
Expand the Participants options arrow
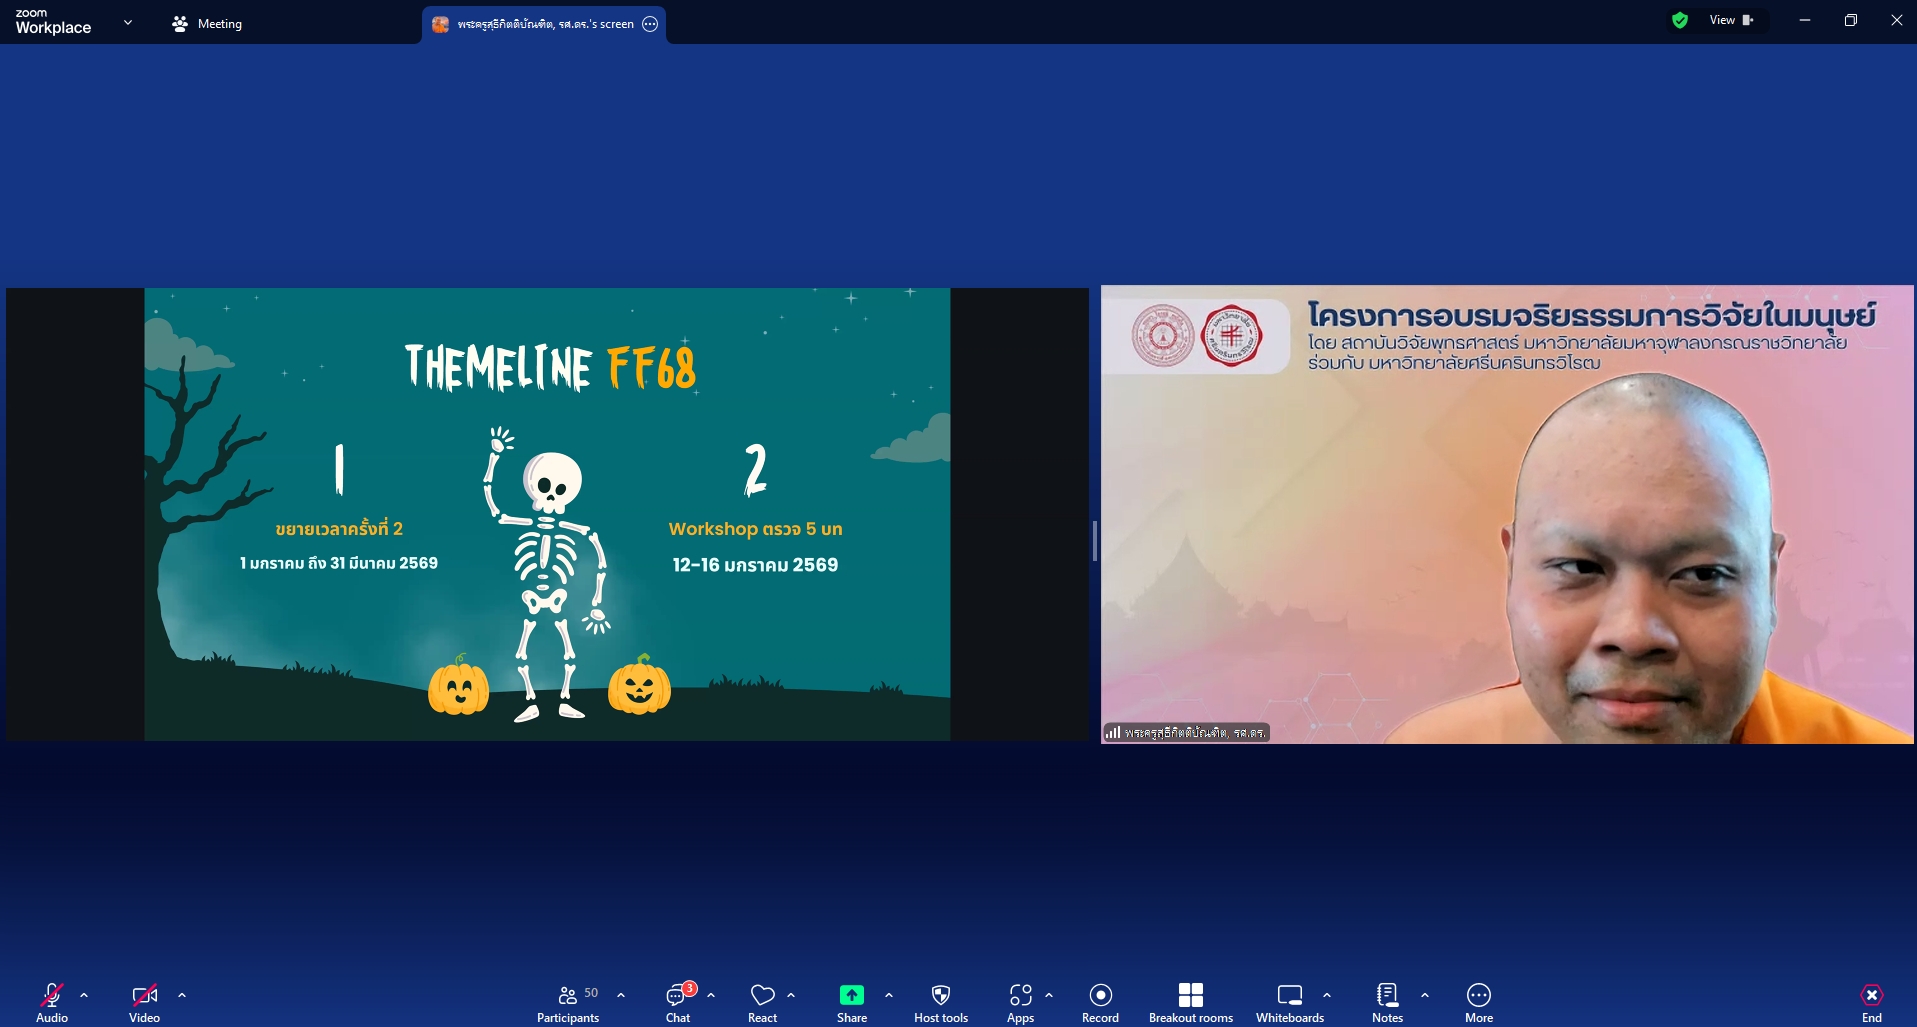[x=621, y=996]
